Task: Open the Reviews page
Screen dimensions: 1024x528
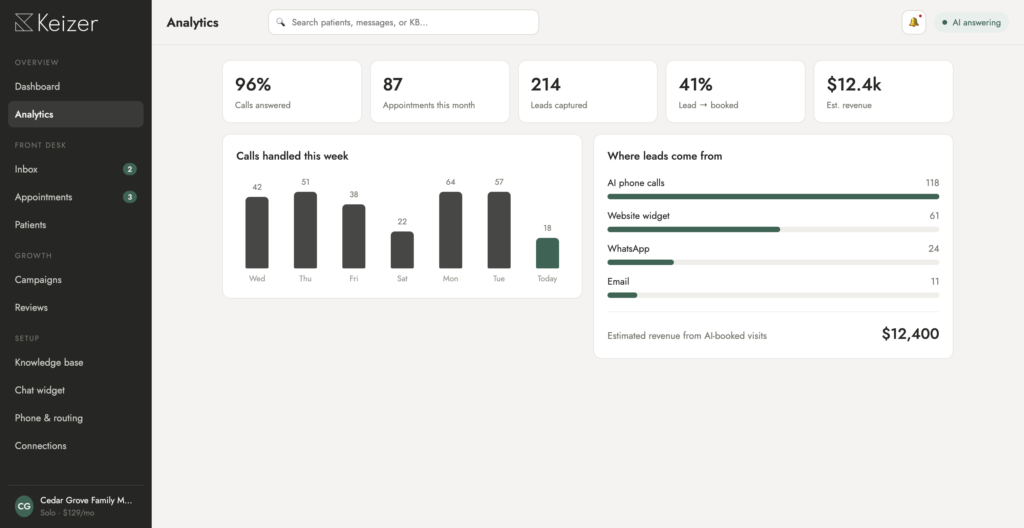Action: tap(76, 307)
